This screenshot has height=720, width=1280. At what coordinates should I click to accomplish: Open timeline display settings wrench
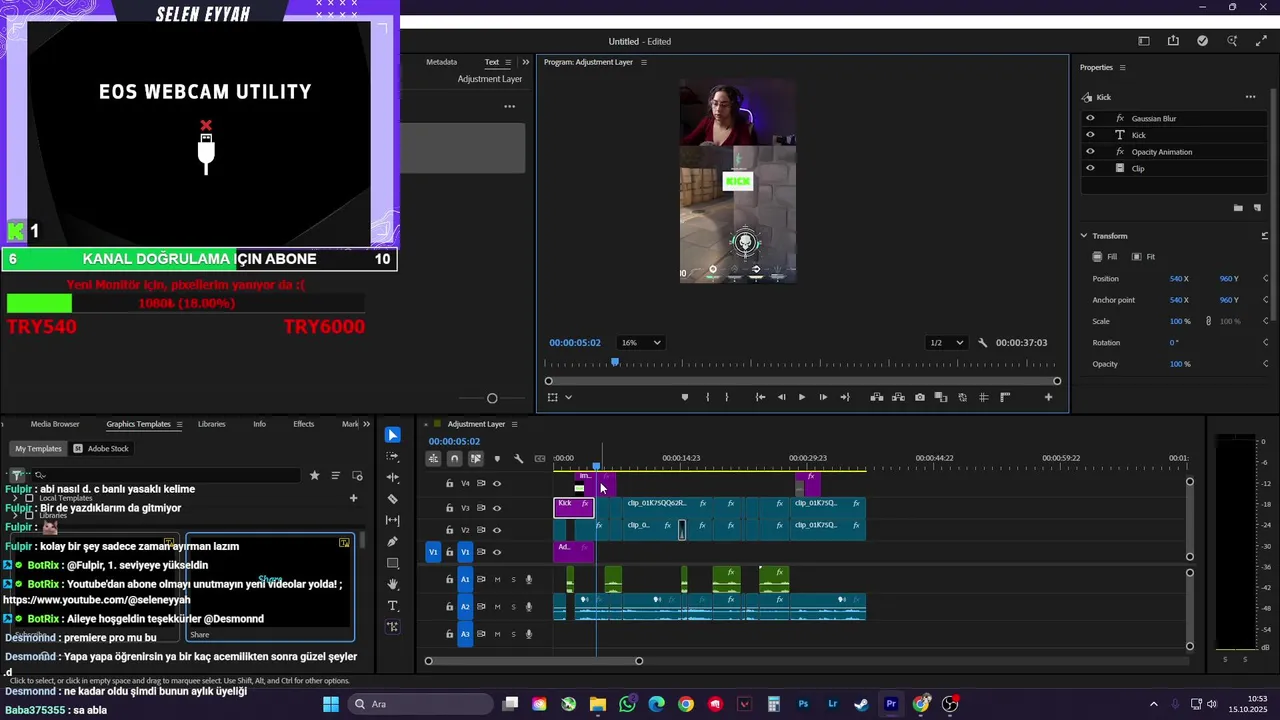(518, 459)
